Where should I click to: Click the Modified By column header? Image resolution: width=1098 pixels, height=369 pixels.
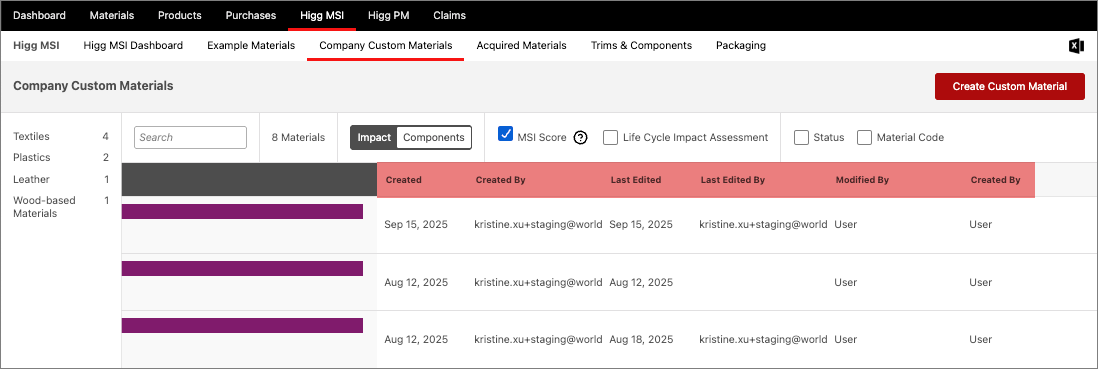(862, 180)
